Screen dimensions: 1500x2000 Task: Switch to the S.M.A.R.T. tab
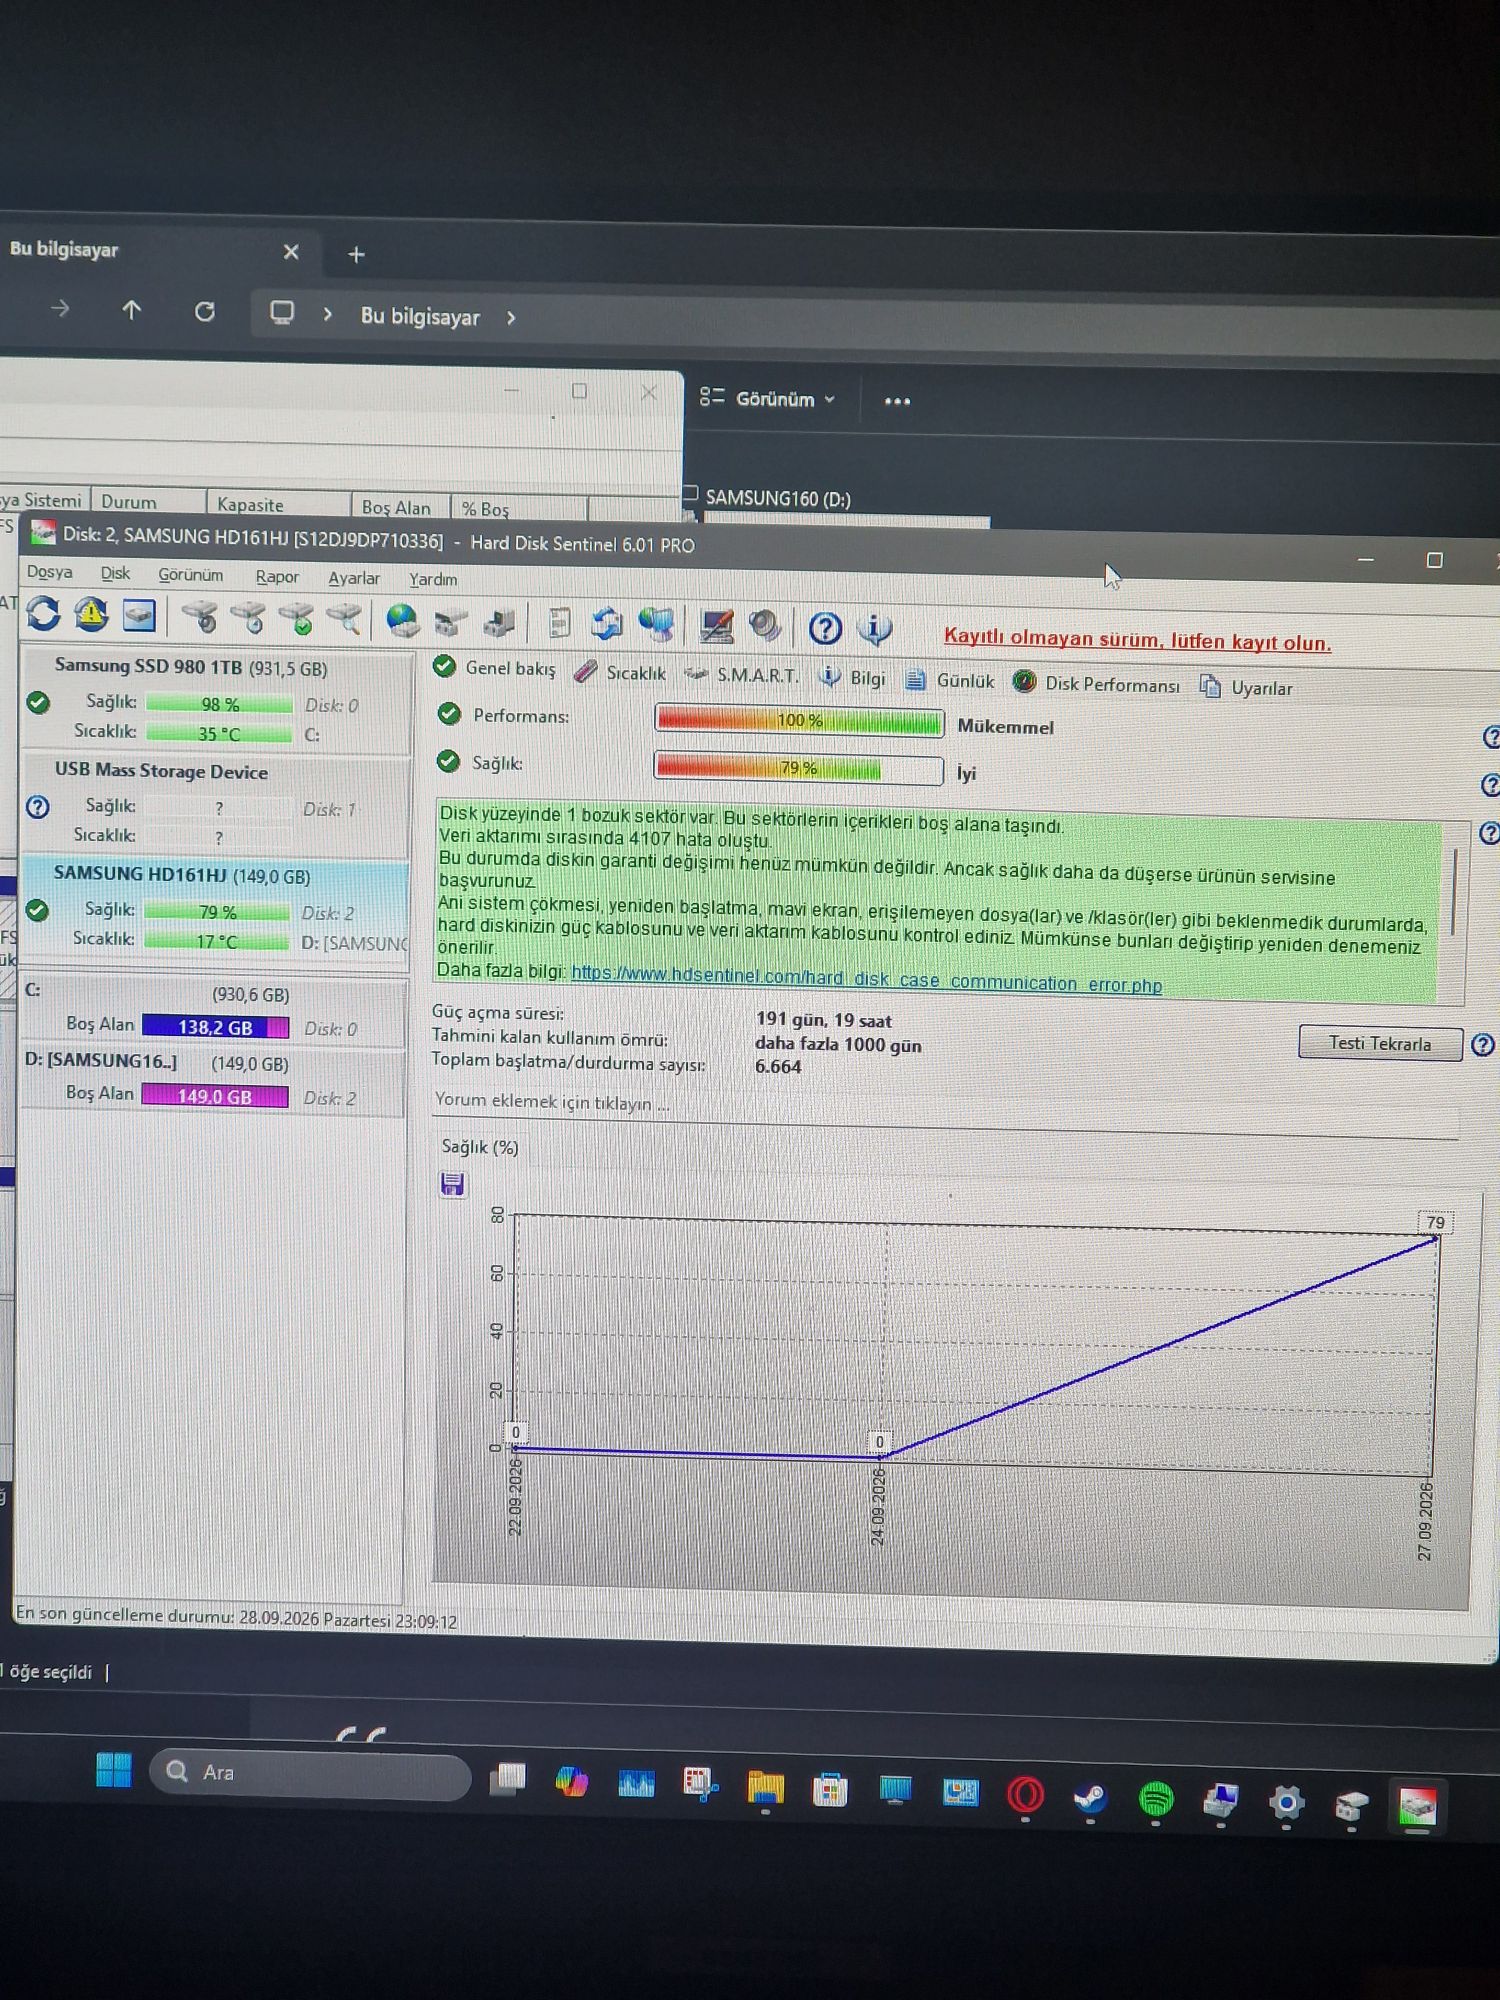point(741,675)
